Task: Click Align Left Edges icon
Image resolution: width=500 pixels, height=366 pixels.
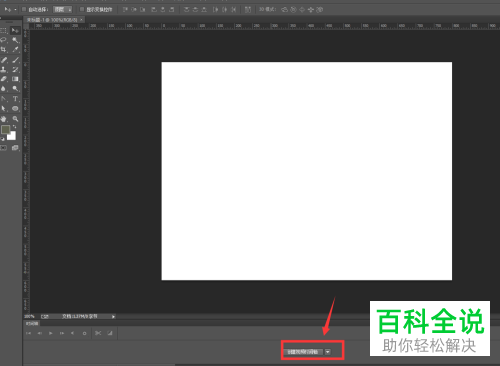Action: pyautogui.click(x=154, y=10)
